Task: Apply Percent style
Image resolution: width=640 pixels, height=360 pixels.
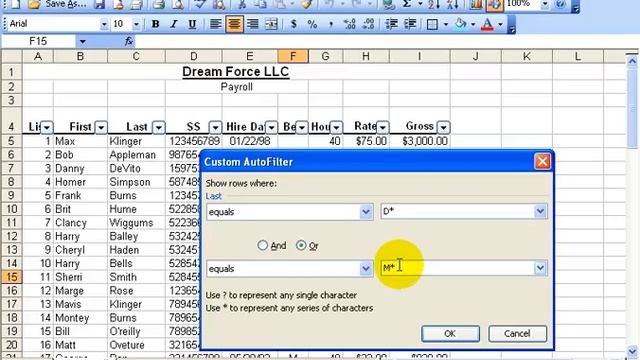Action: [312, 24]
